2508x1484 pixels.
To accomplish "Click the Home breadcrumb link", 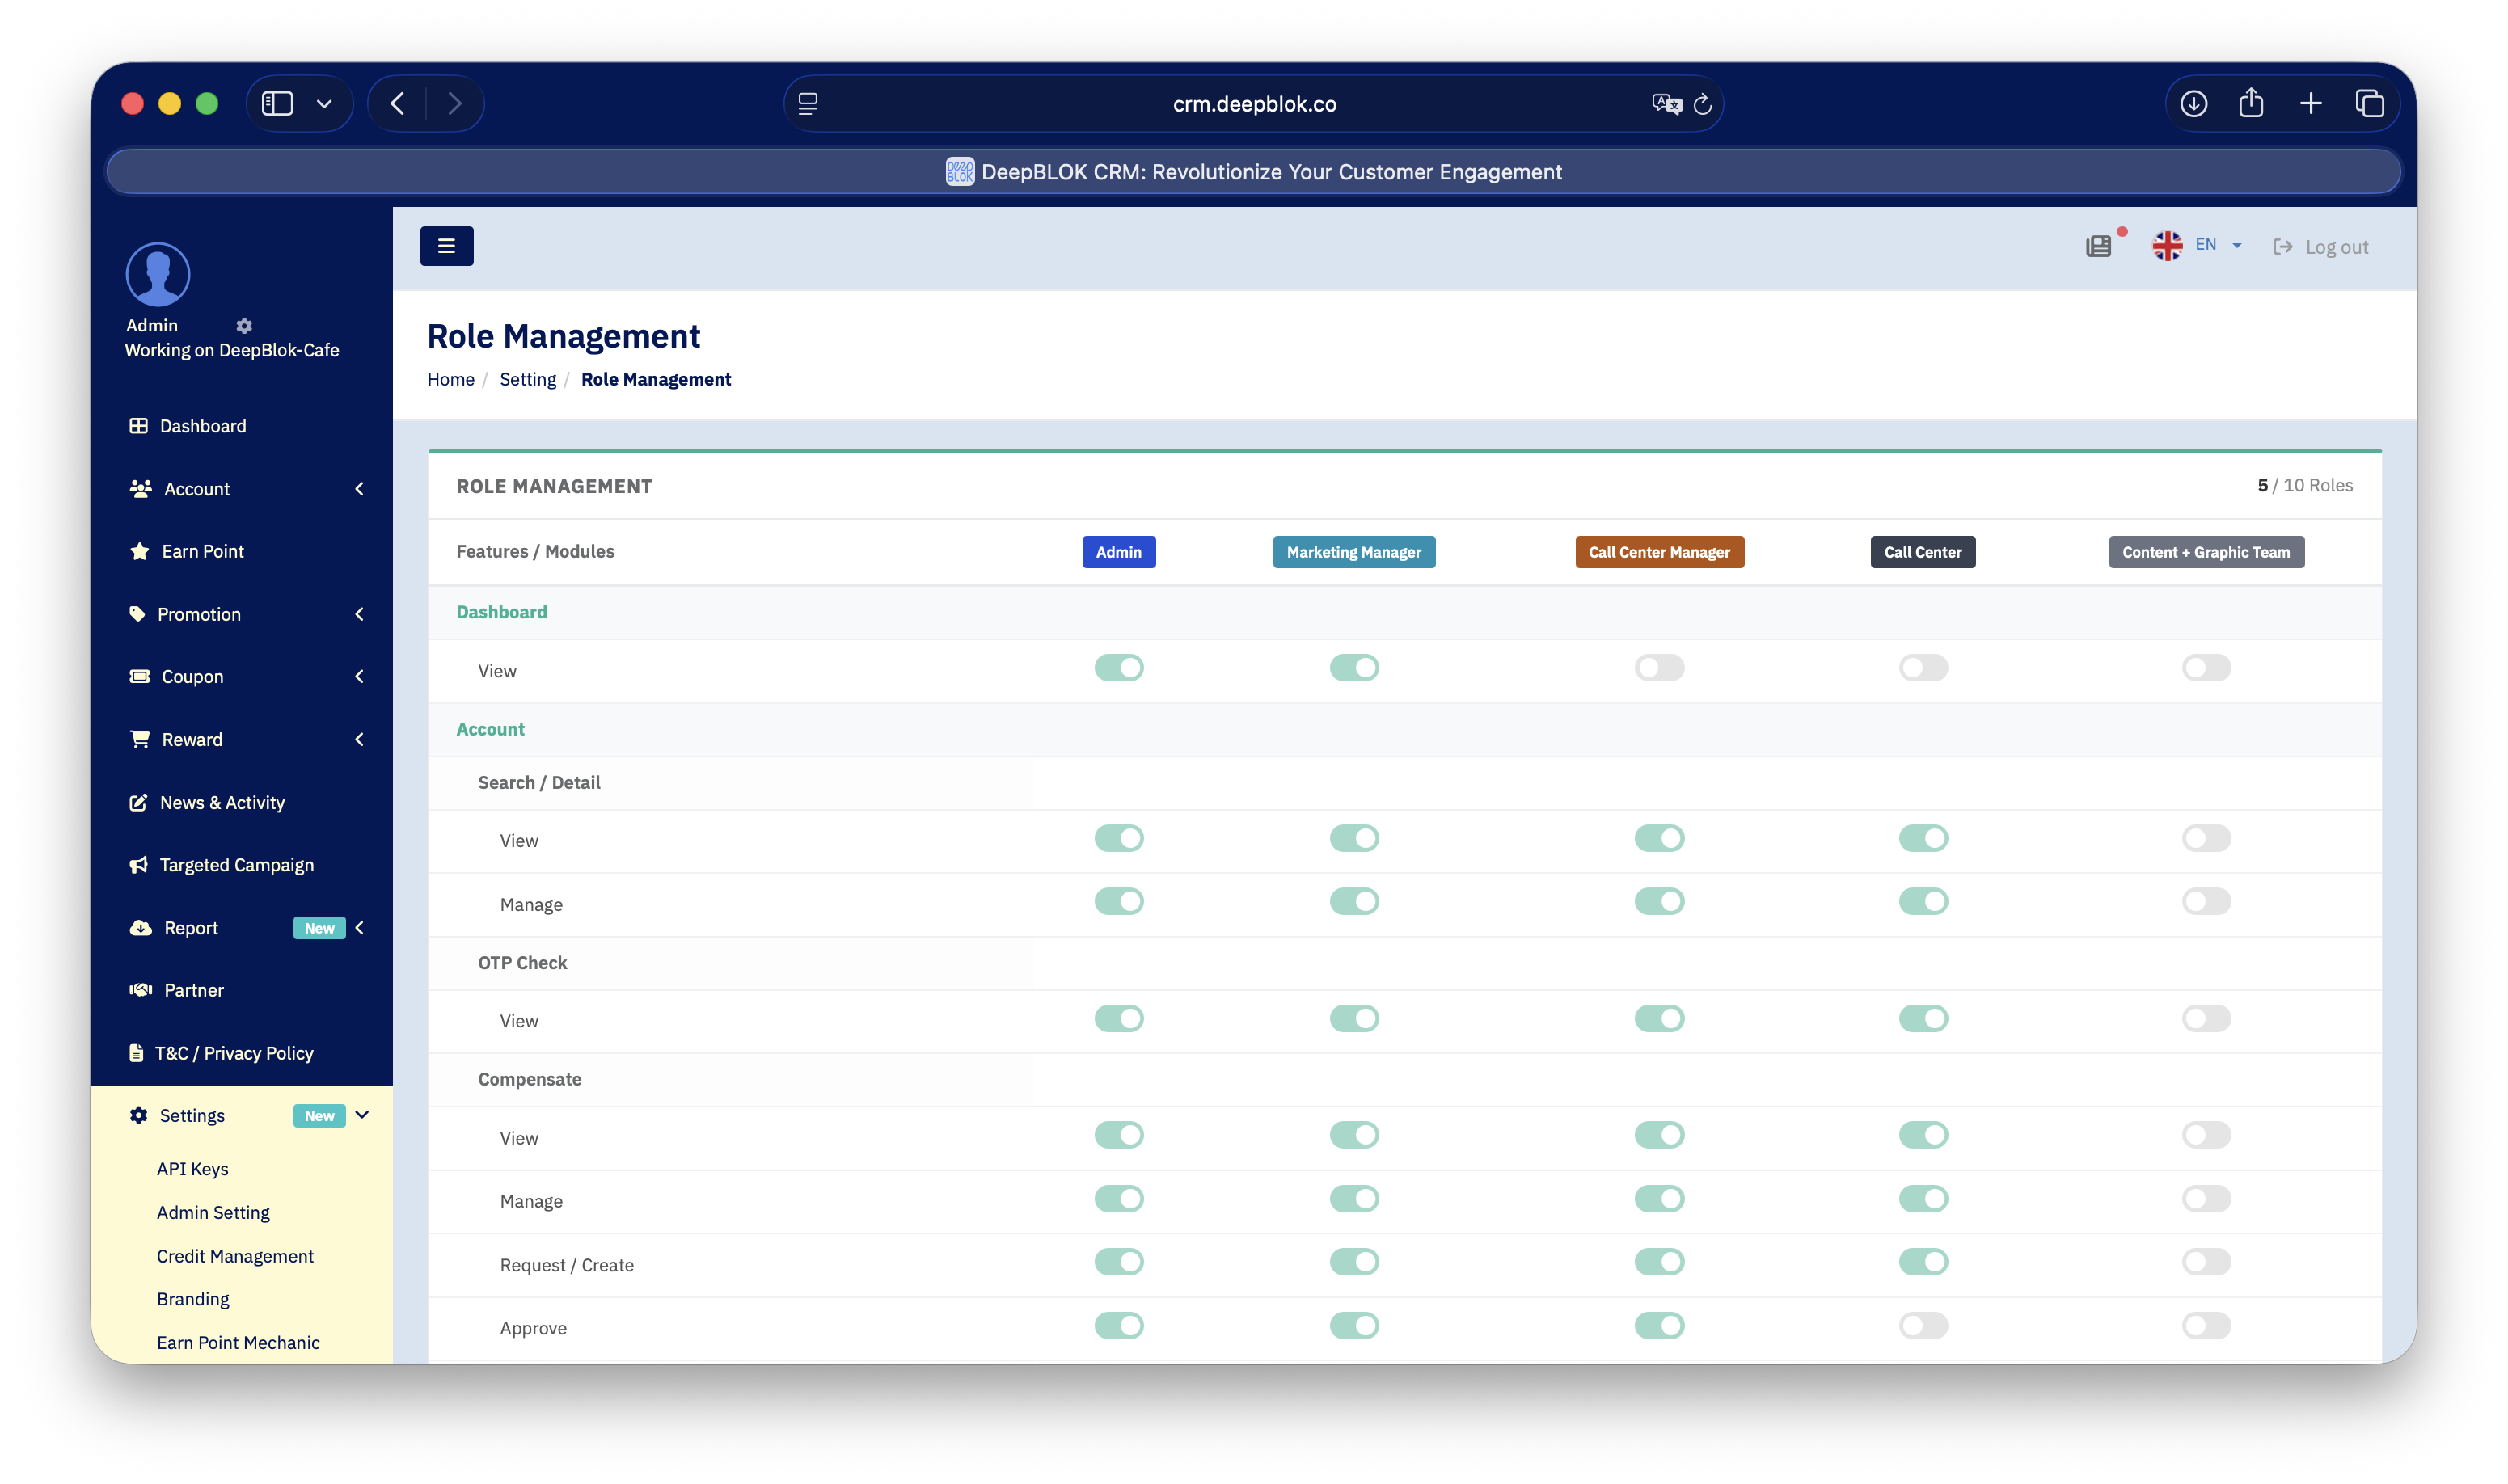I will coord(451,380).
